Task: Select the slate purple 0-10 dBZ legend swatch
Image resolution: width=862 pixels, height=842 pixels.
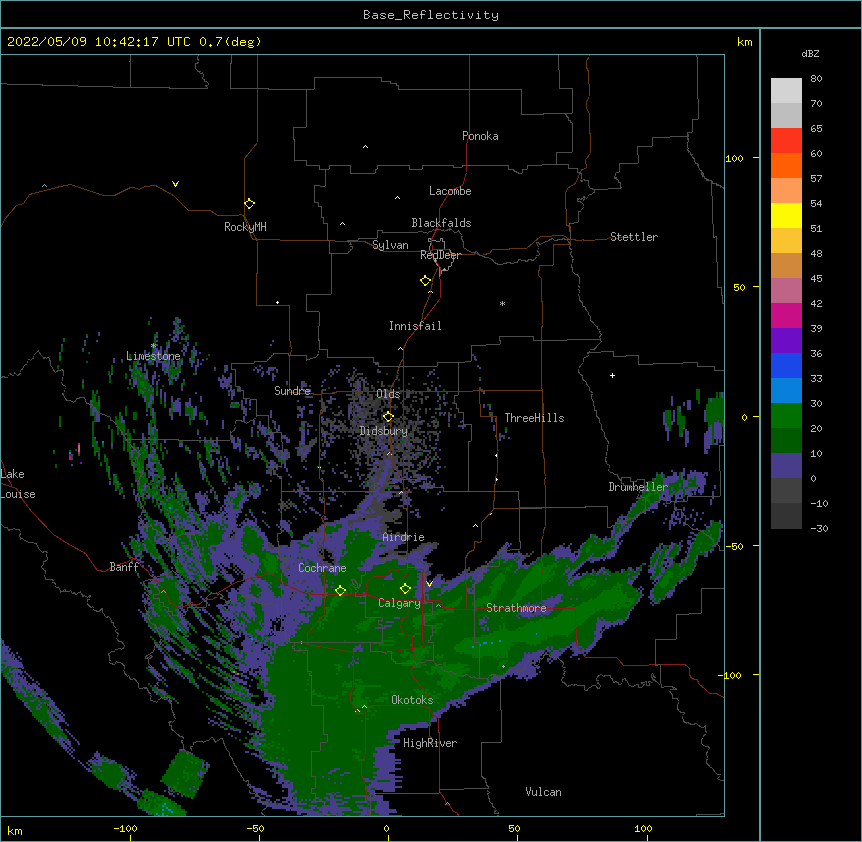Action: coord(786,466)
